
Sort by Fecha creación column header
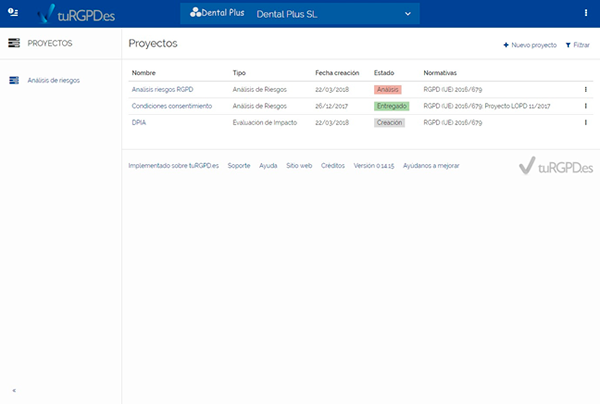[x=337, y=73]
